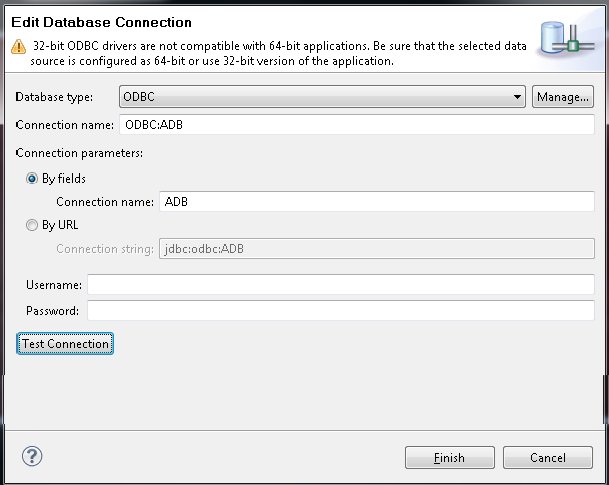Click the yellow warning triangle icon

(x=19, y=46)
